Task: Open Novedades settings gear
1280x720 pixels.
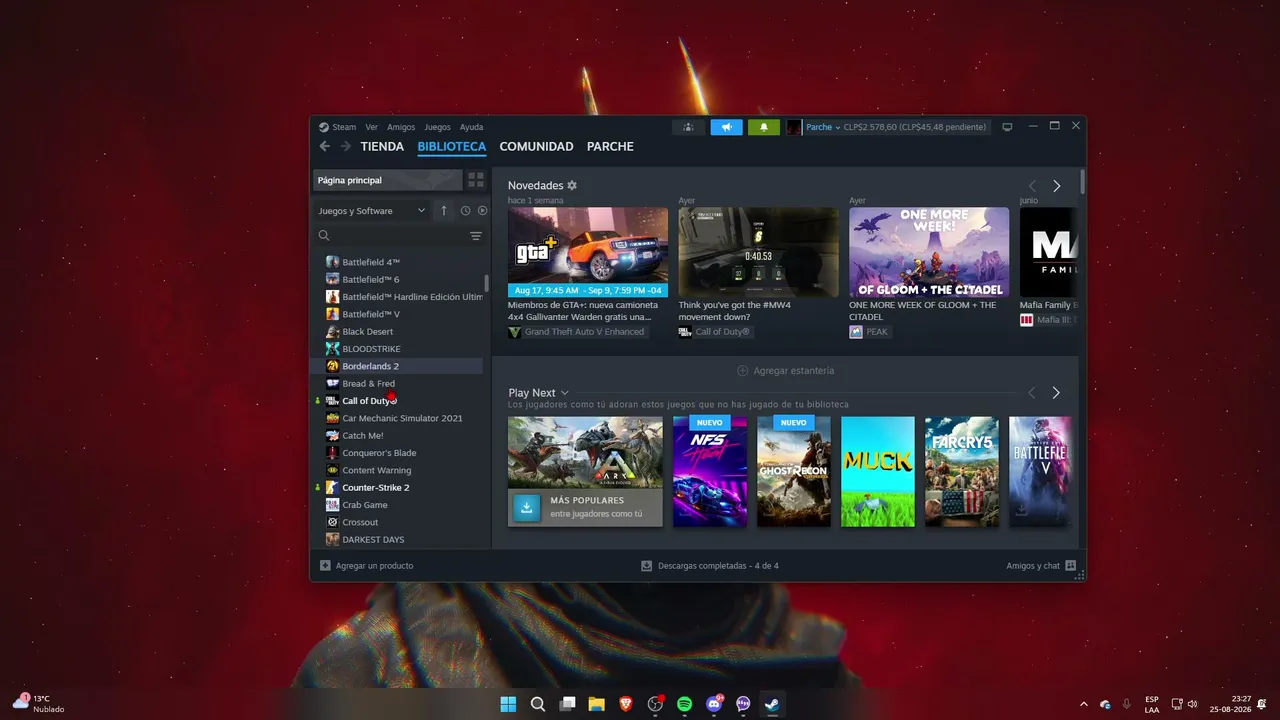Action: point(572,185)
